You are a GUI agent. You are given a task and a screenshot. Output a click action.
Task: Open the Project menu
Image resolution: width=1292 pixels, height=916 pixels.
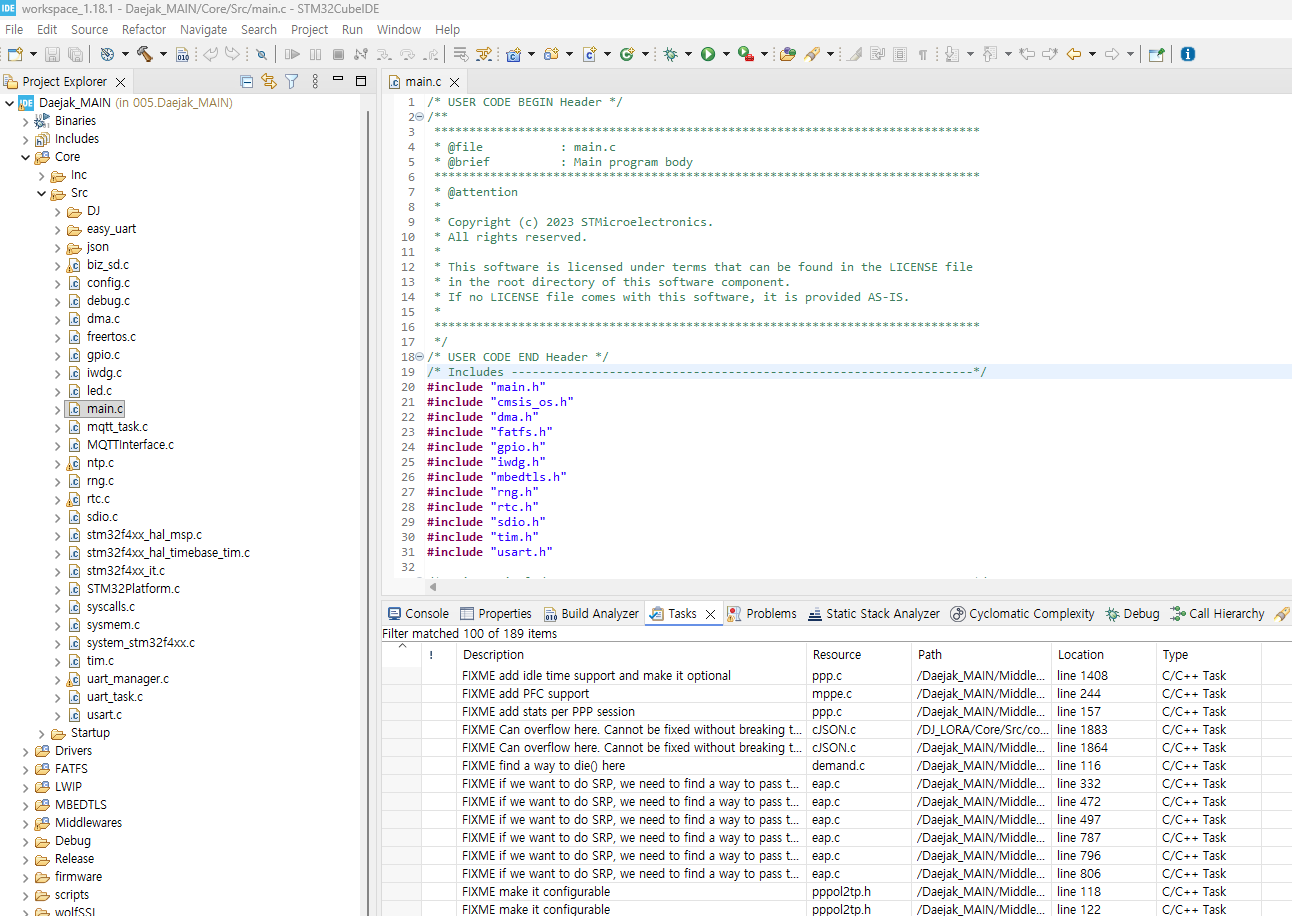click(x=309, y=29)
